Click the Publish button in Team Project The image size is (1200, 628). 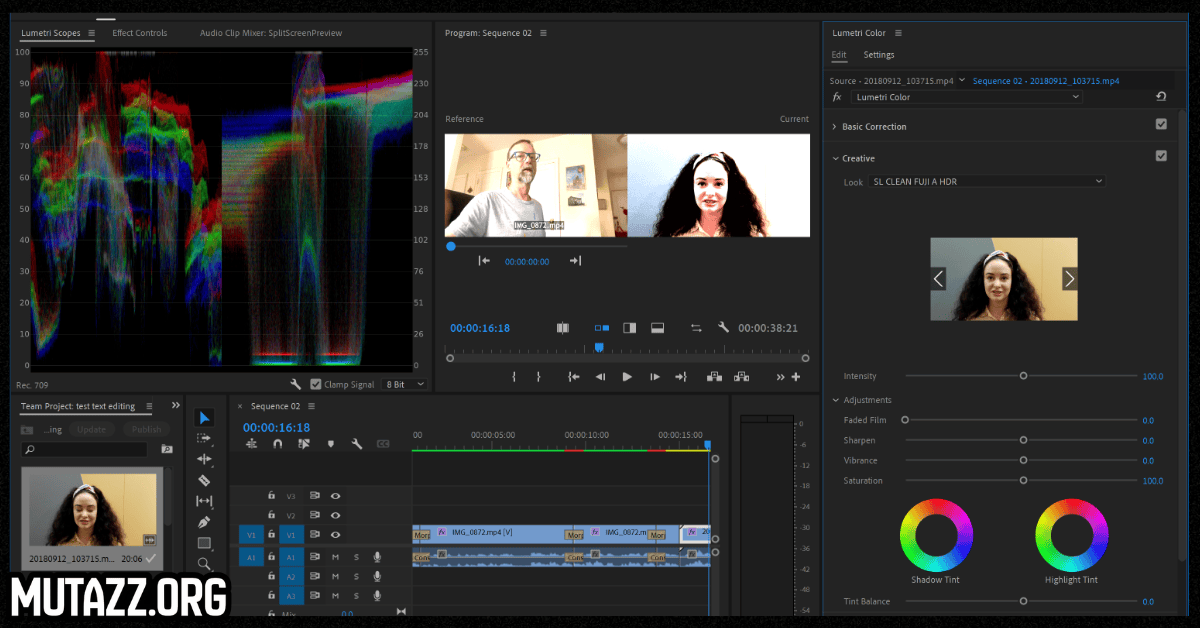[146, 429]
